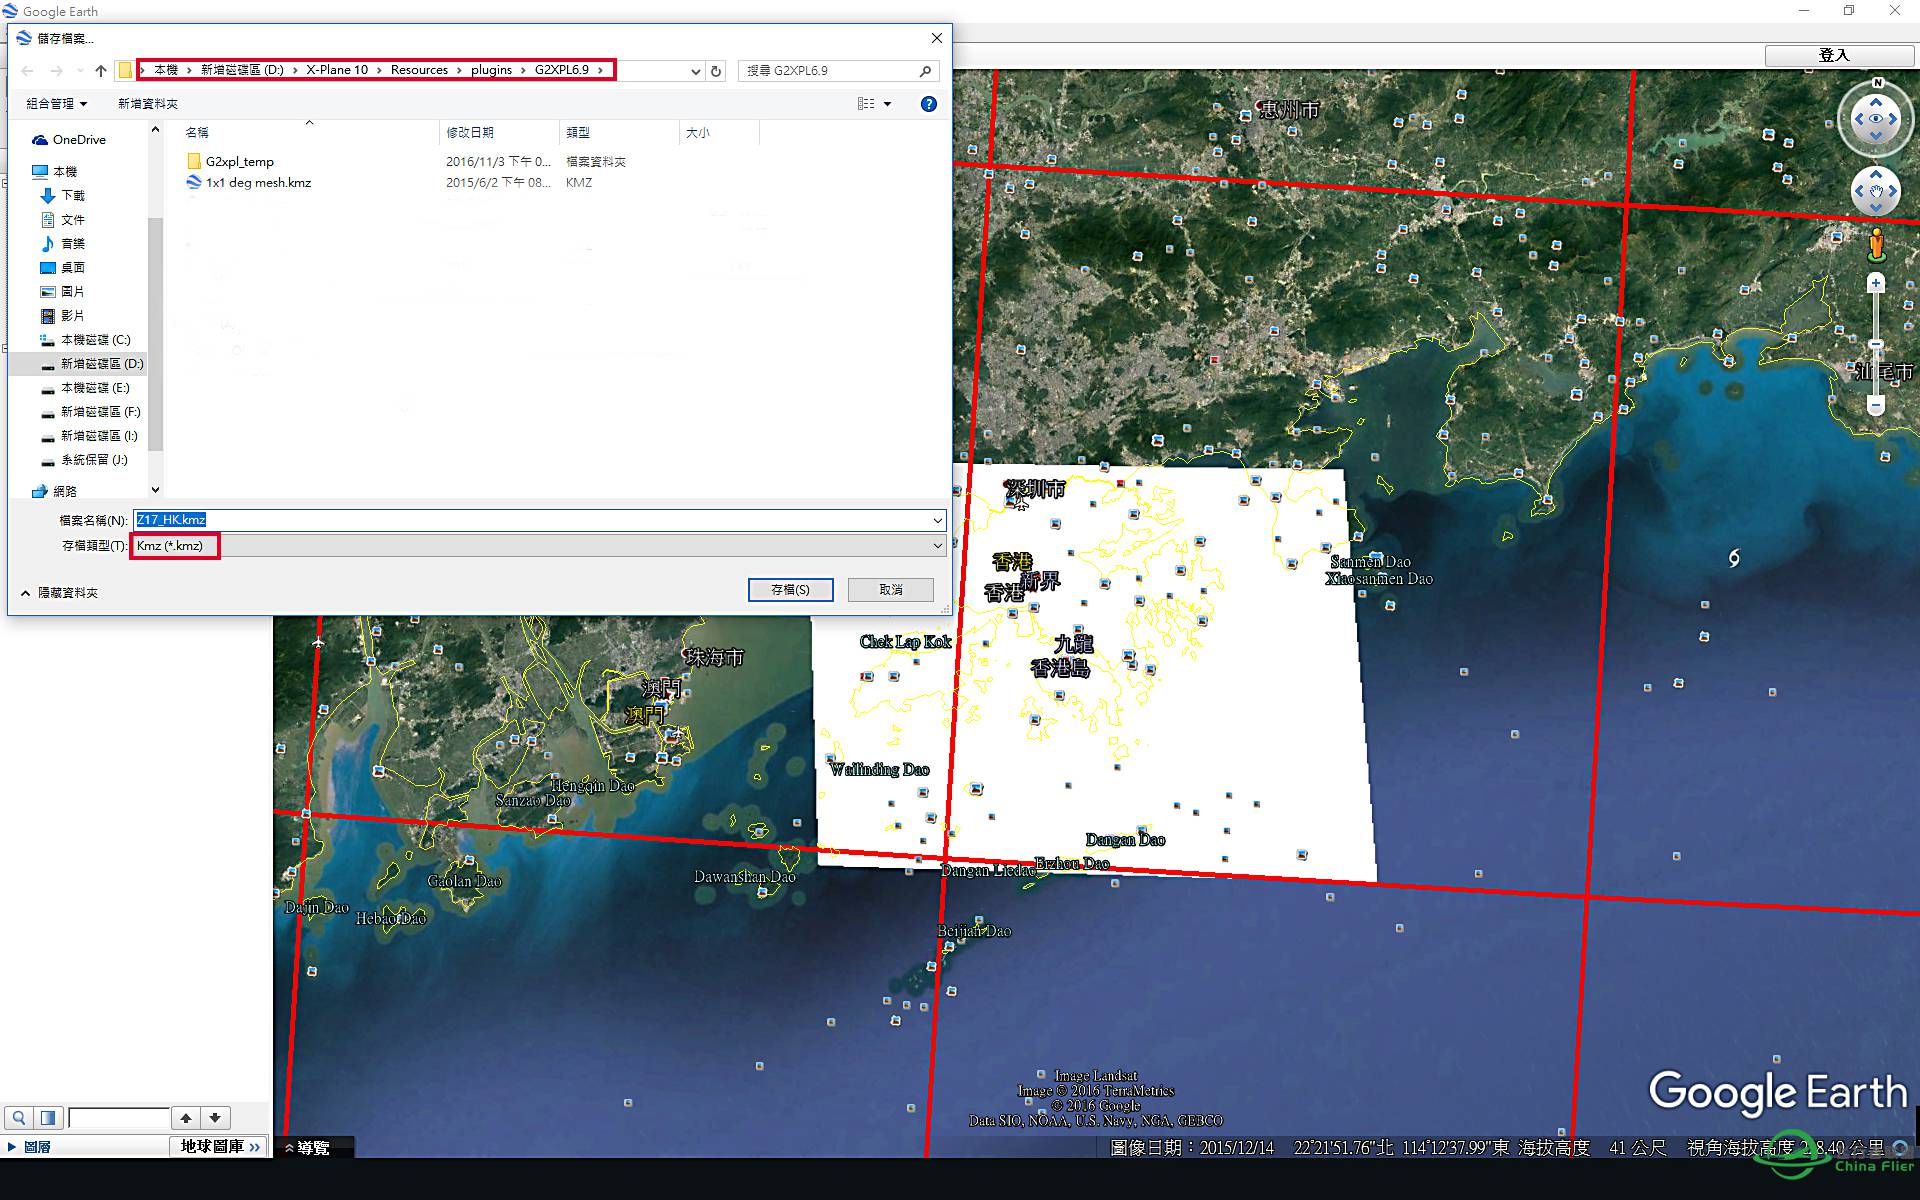1920x1200 pixels.
Task: Open the 文件 folder
Action: pyautogui.click(x=63, y=220)
